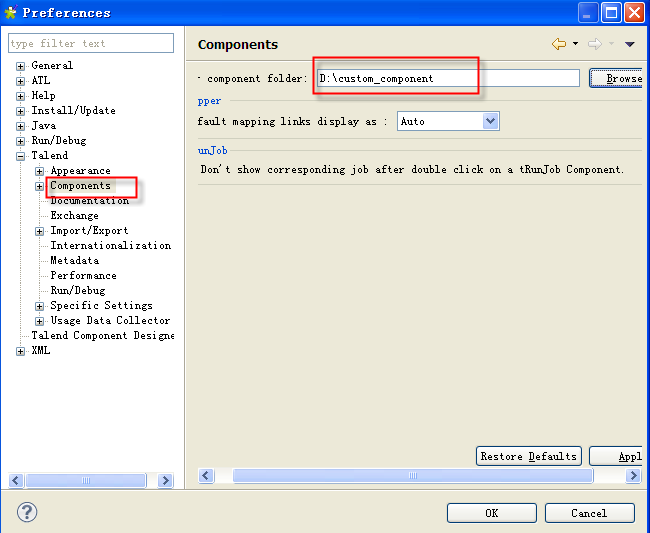Expand the Install/Update tree node
Screen dimensions: 650x533
tap(20, 111)
